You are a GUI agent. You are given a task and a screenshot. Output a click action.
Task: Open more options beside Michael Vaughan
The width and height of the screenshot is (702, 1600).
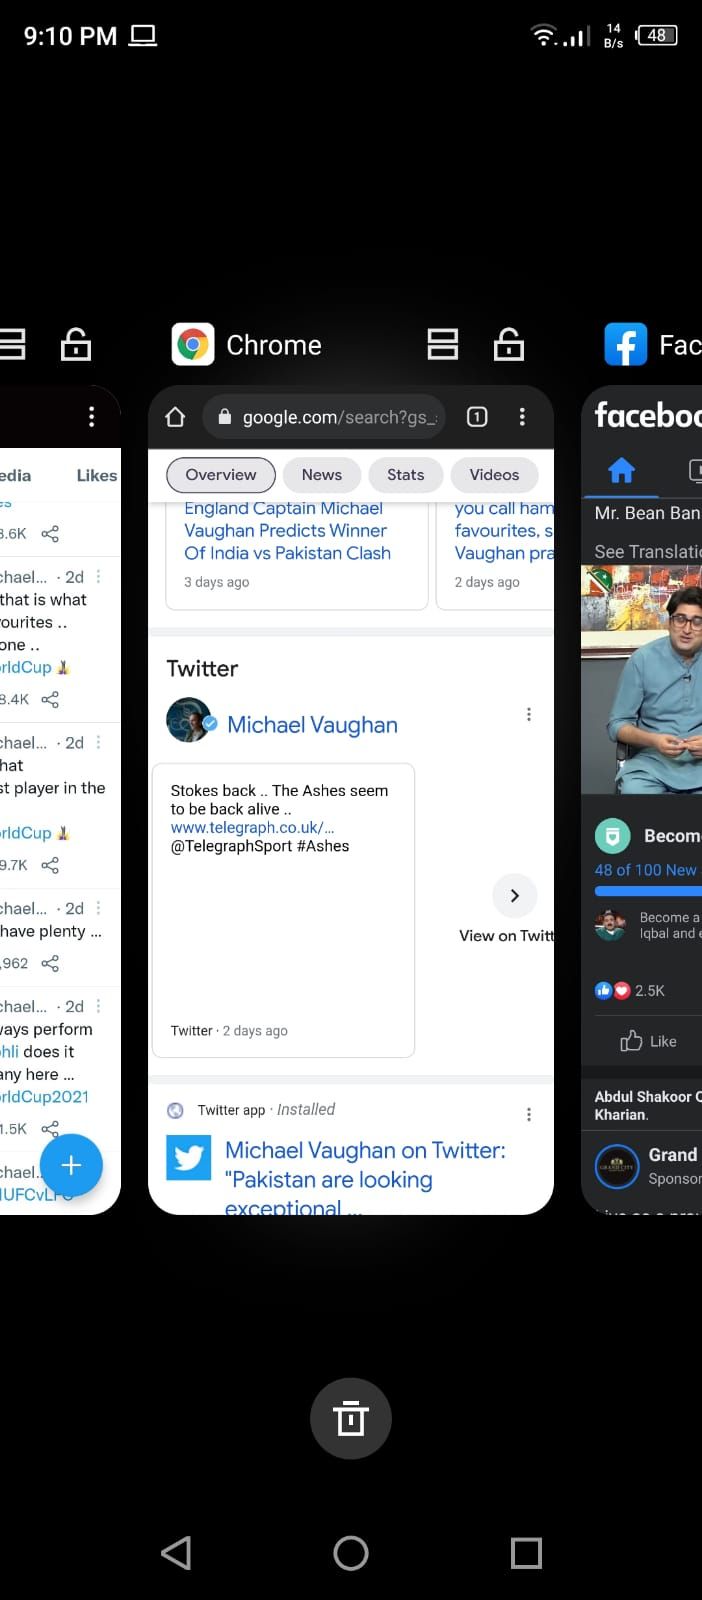[528, 714]
